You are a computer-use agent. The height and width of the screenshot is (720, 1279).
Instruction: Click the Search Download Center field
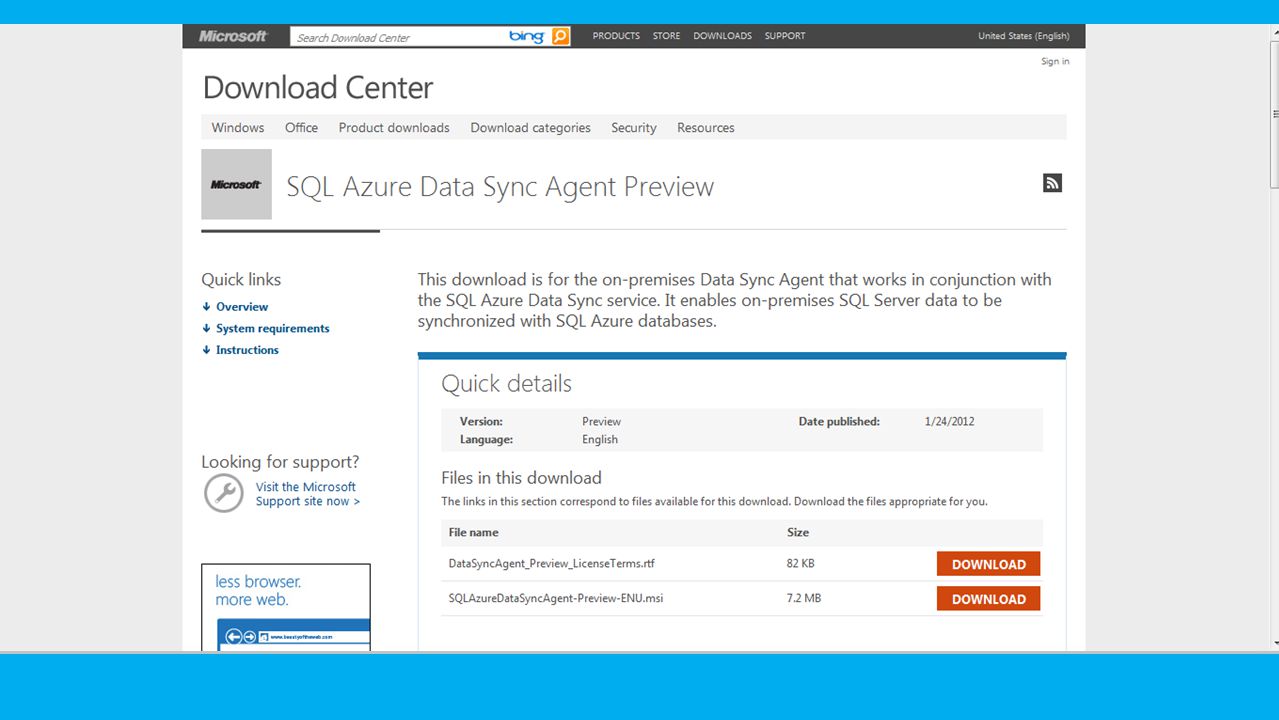[x=400, y=37]
